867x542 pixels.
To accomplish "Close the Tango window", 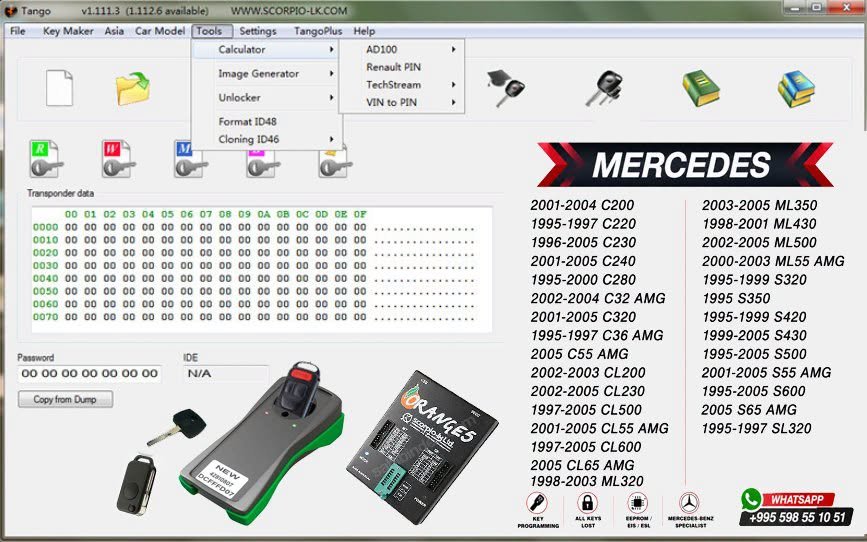I will coord(847,7).
